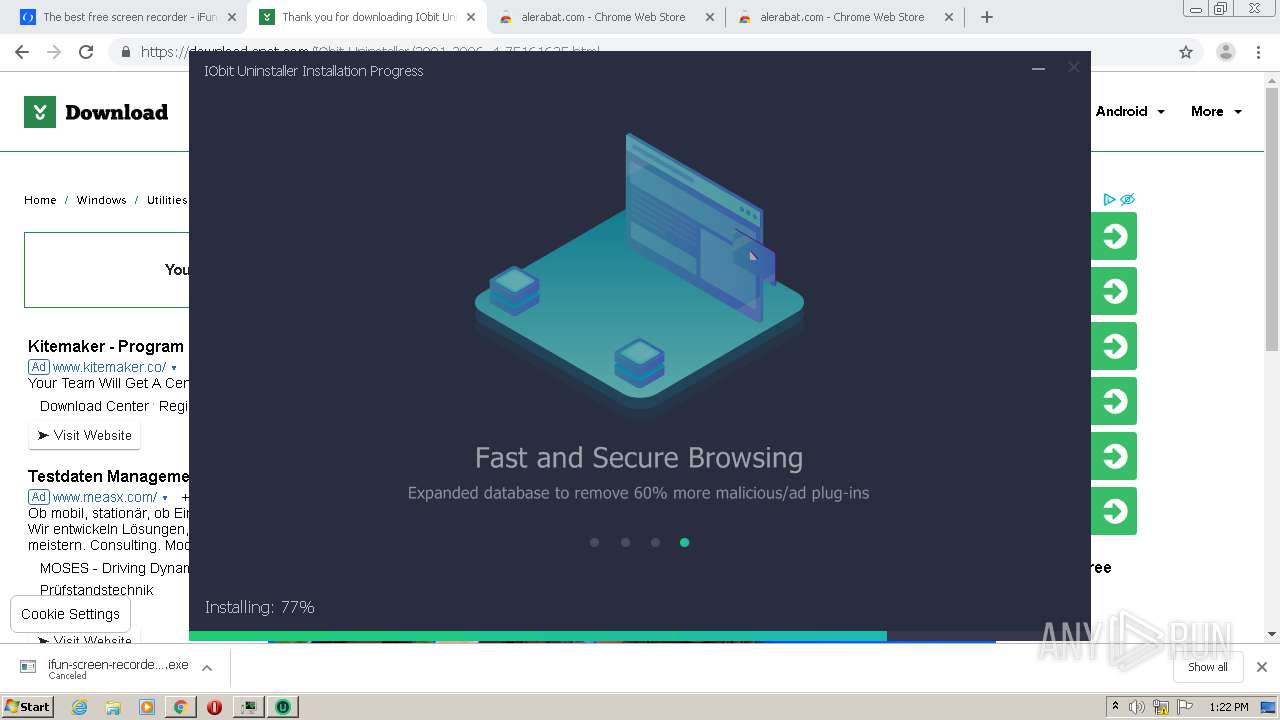Close the iFun screen recorder tab
The height and width of the screenshot is (720, 1280).
232,17
